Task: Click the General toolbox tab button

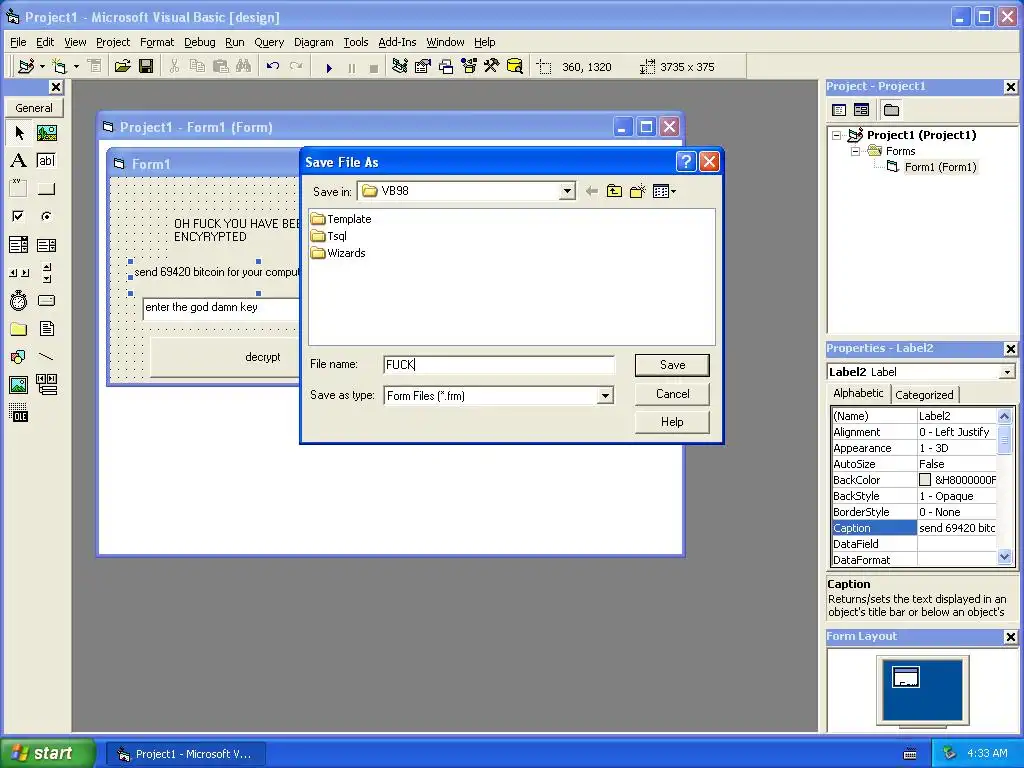Action: 34,108
